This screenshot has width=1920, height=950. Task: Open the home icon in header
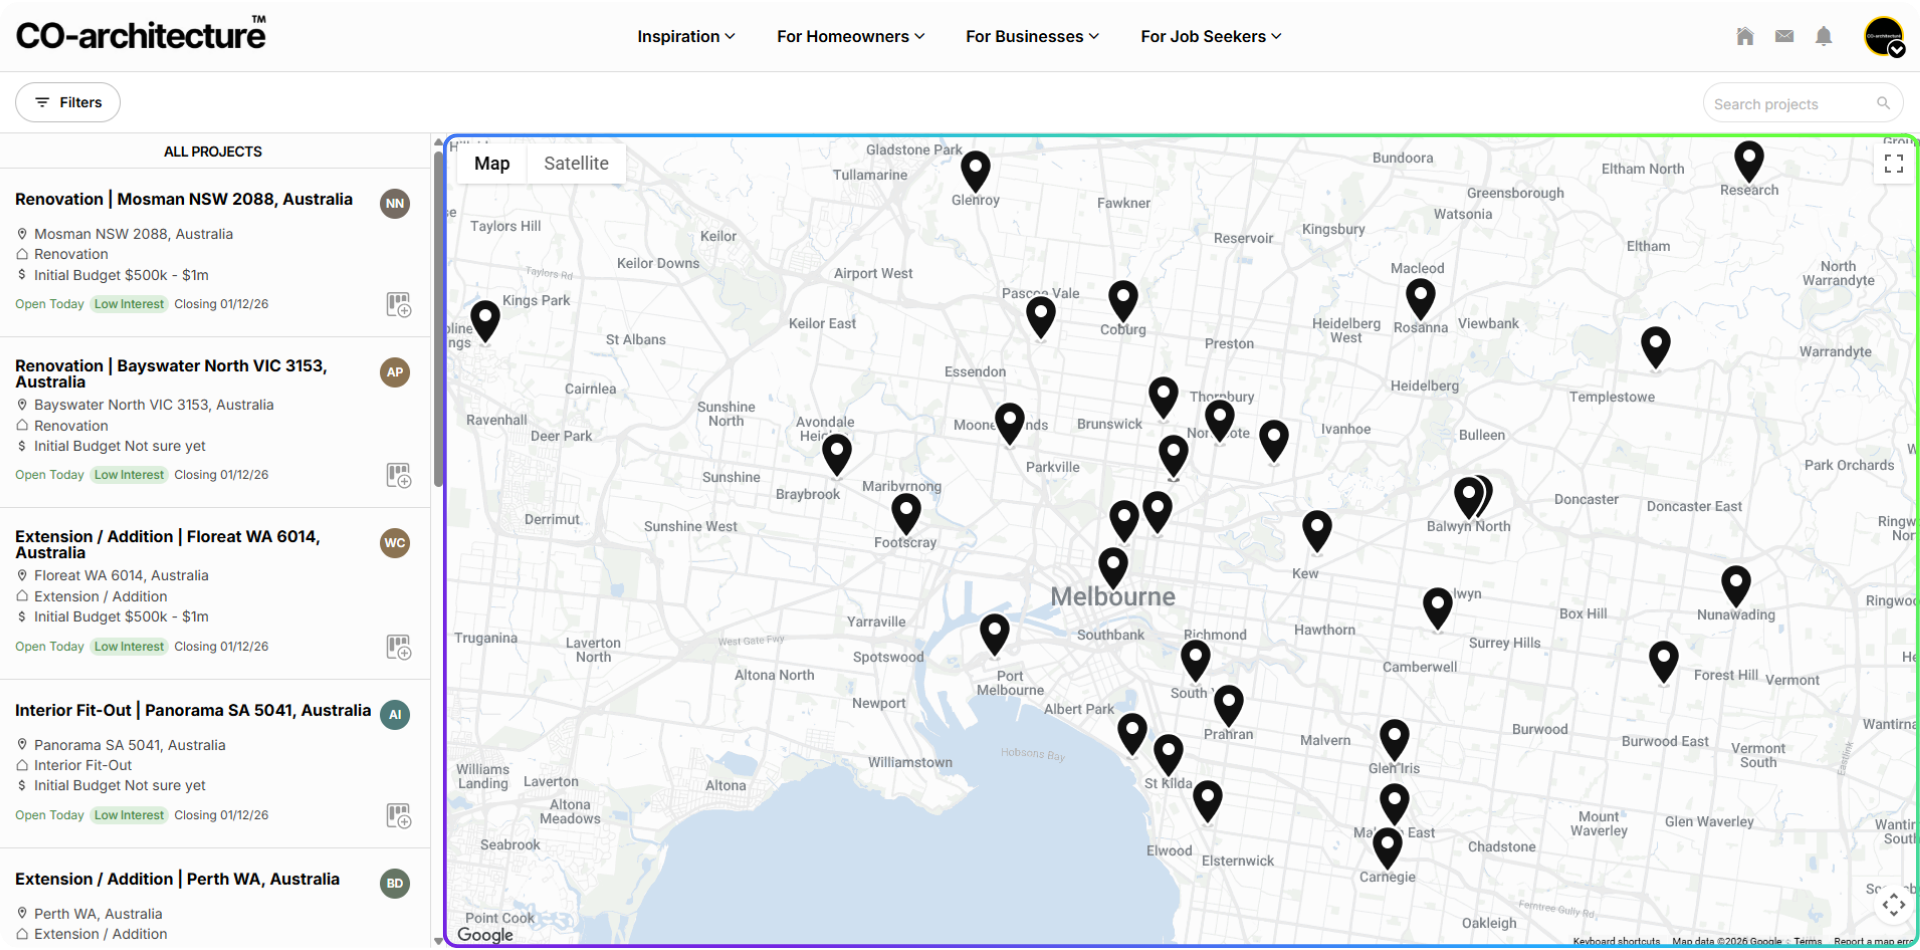click(1745, 36)
